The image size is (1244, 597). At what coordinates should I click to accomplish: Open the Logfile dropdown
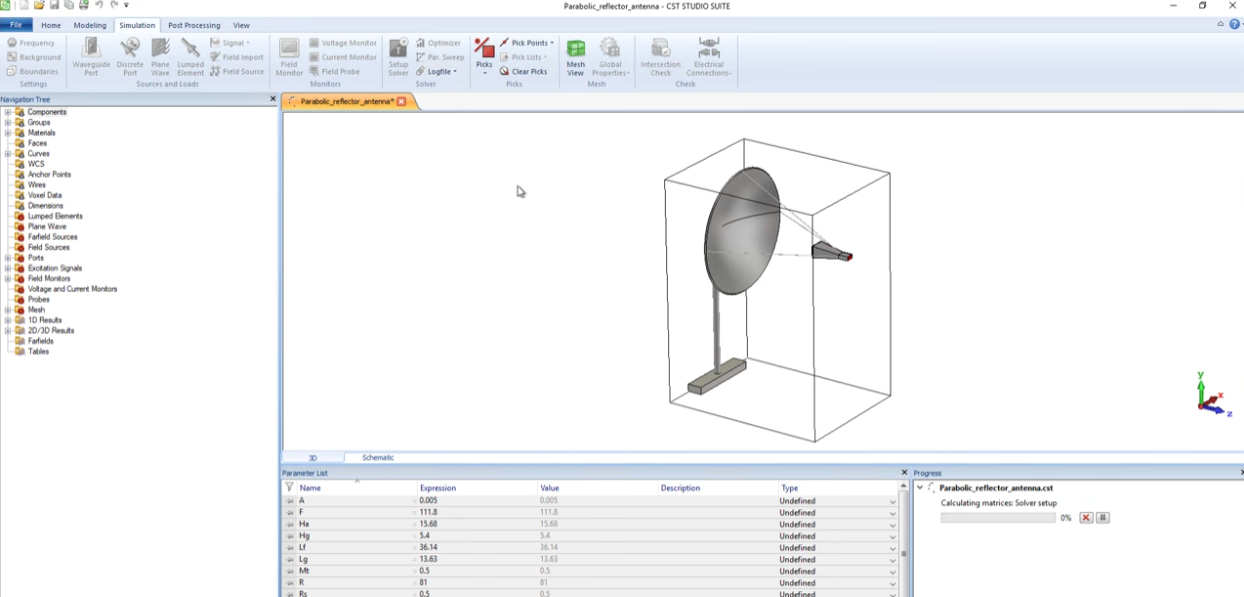pos(436,71)
